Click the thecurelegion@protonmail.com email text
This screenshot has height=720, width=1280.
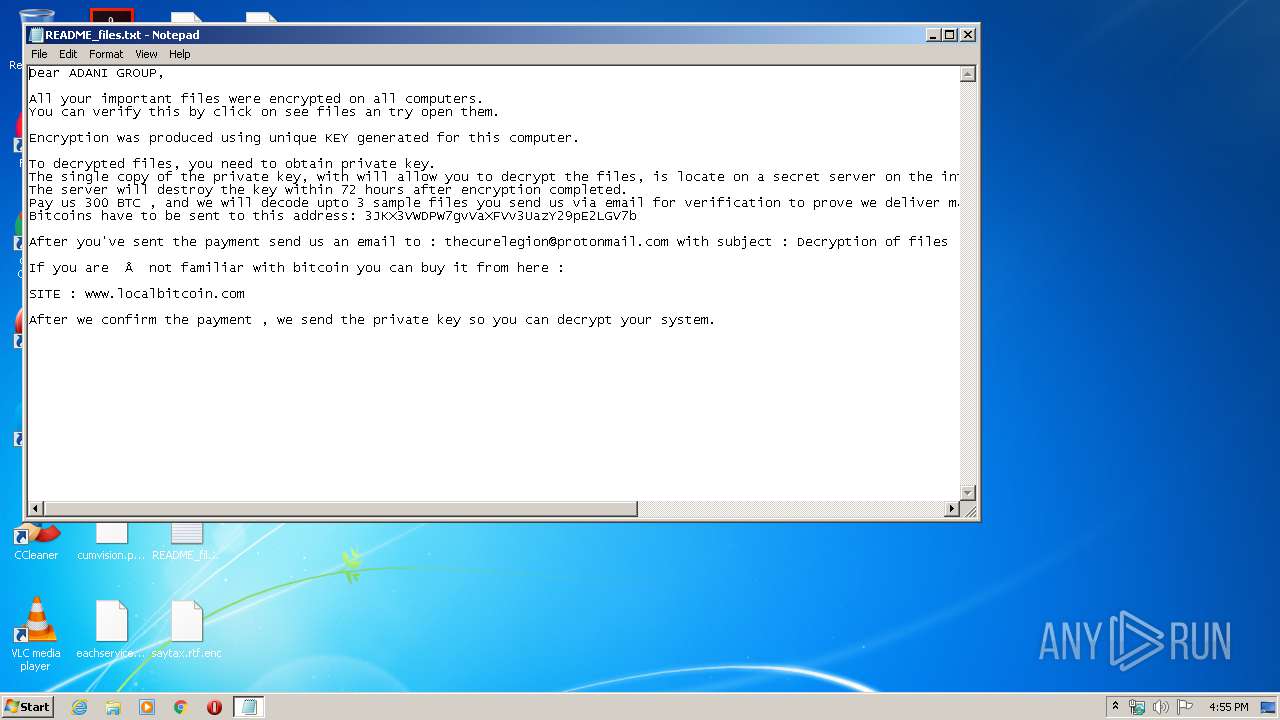tap(556, 242)
